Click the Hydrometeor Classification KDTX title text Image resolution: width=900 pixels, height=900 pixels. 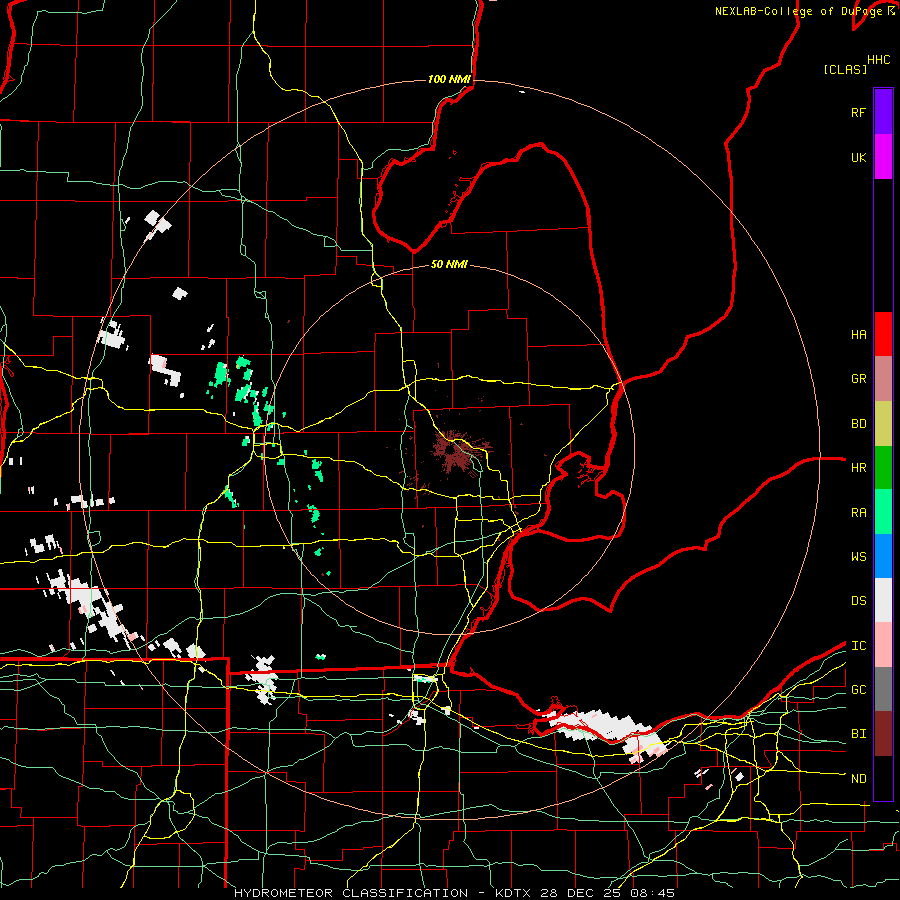[454, 893]
